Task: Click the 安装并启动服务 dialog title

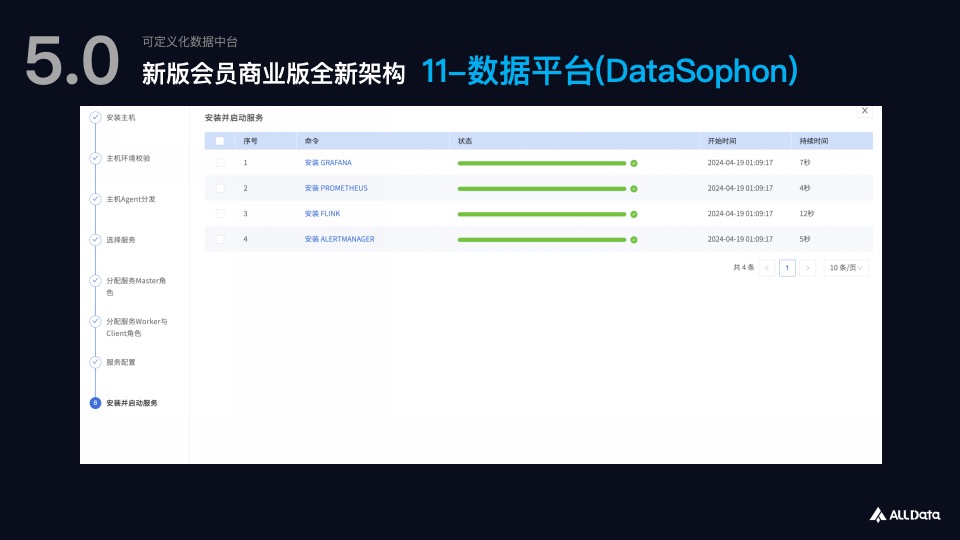Action: 234,118
